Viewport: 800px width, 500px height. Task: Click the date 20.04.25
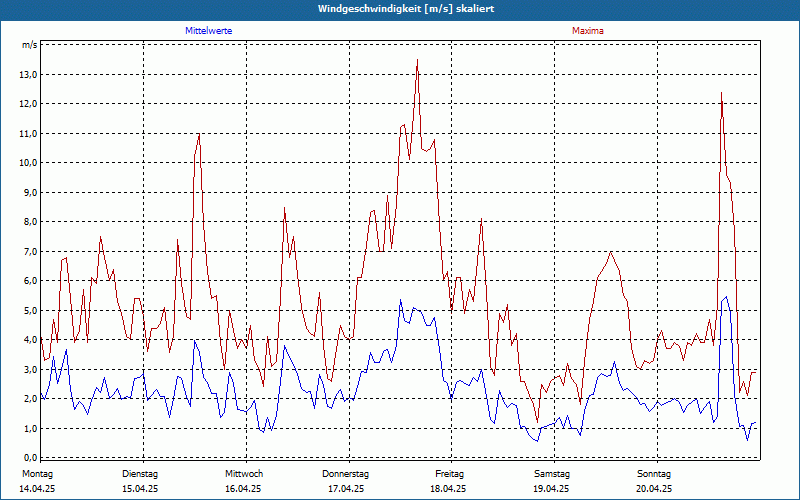click(x=654, y=489)
